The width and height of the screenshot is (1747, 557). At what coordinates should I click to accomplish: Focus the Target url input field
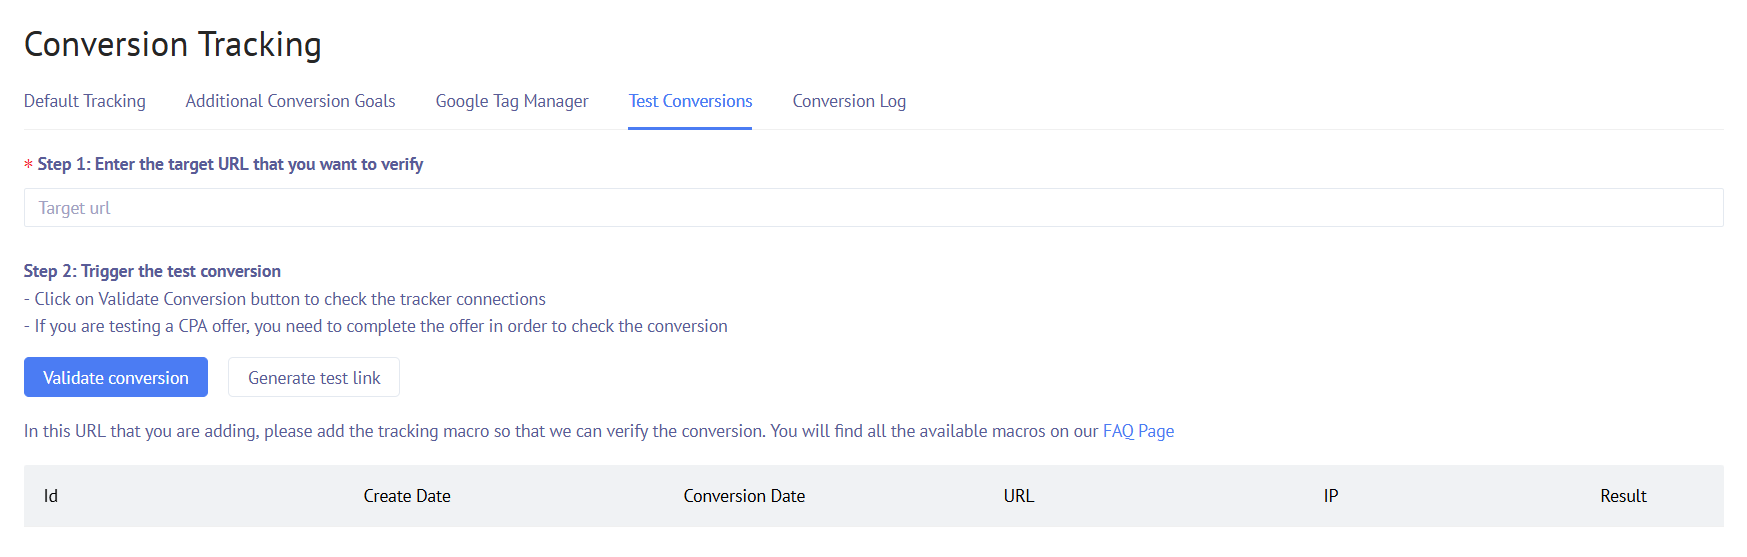click(872, 208)
